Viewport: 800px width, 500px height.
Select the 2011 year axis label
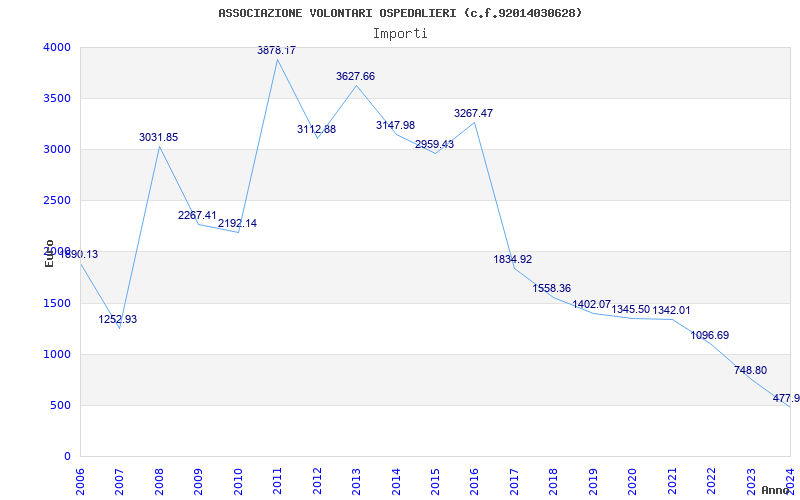click(x=277, y=480)
